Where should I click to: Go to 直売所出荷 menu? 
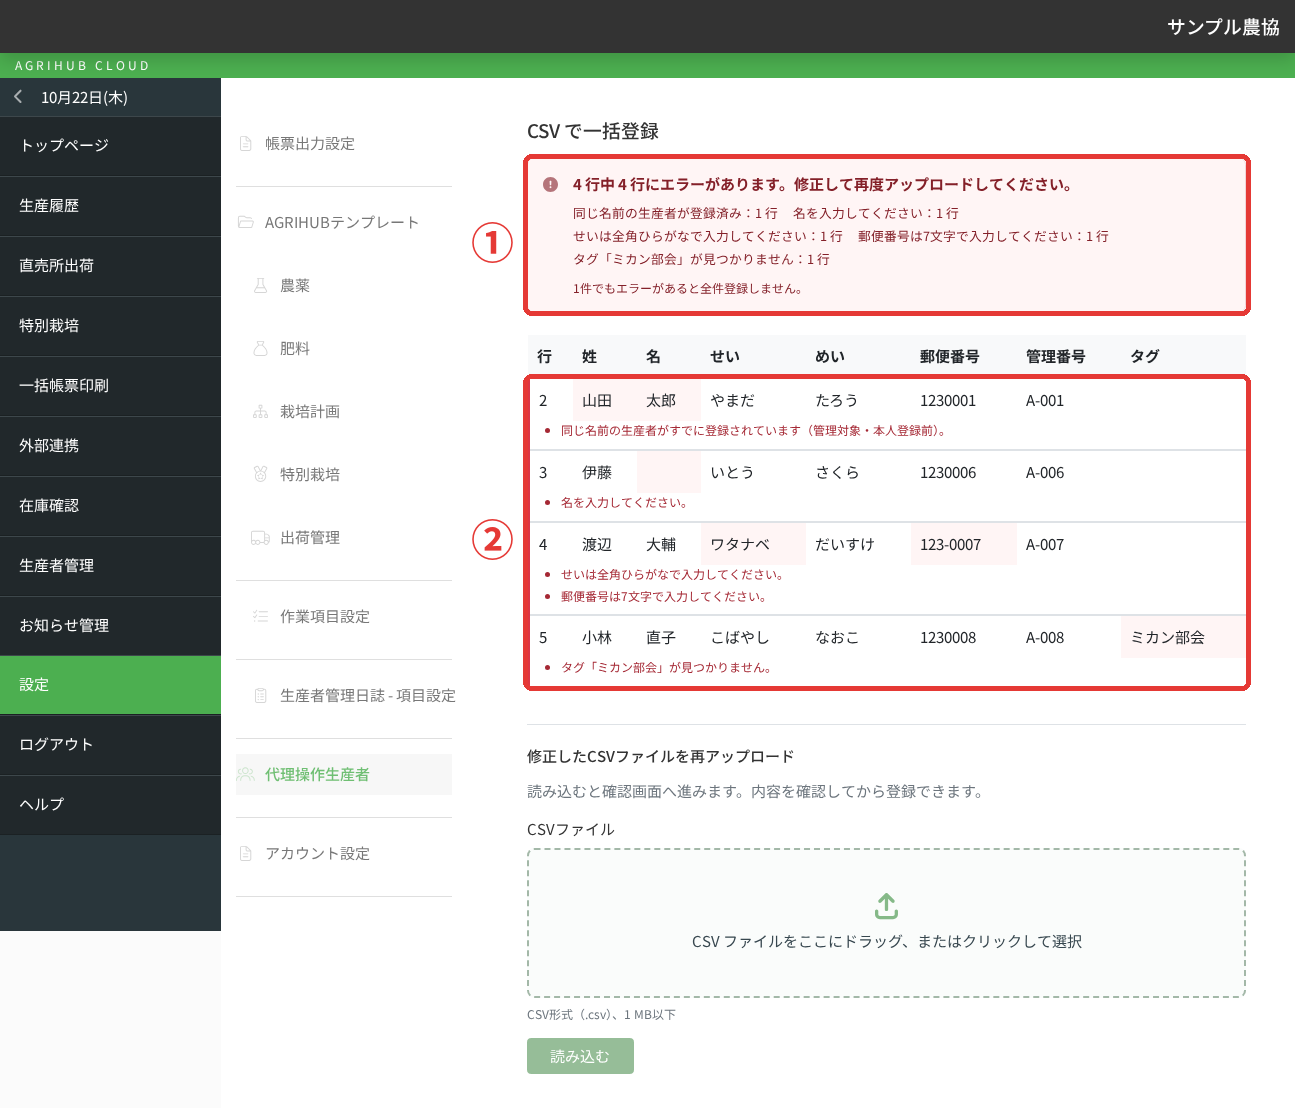click(x=110, y=266)
